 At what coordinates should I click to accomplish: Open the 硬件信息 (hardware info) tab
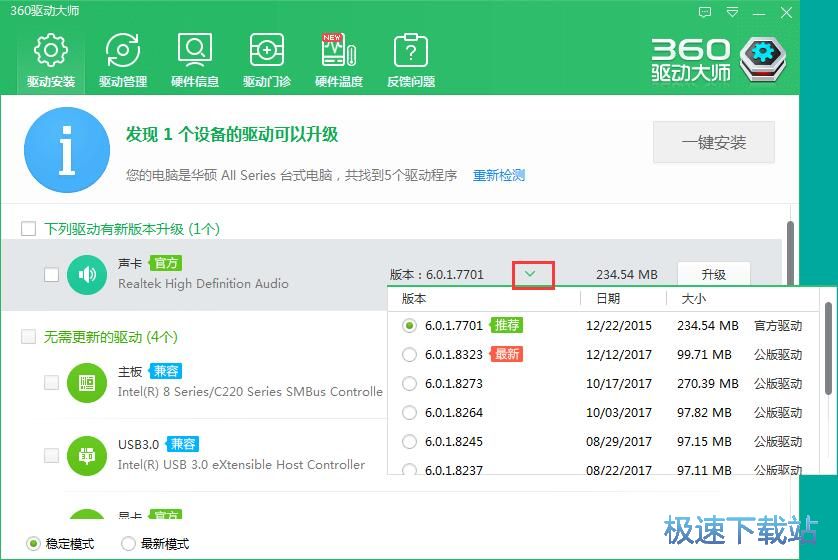coord(195,60)
